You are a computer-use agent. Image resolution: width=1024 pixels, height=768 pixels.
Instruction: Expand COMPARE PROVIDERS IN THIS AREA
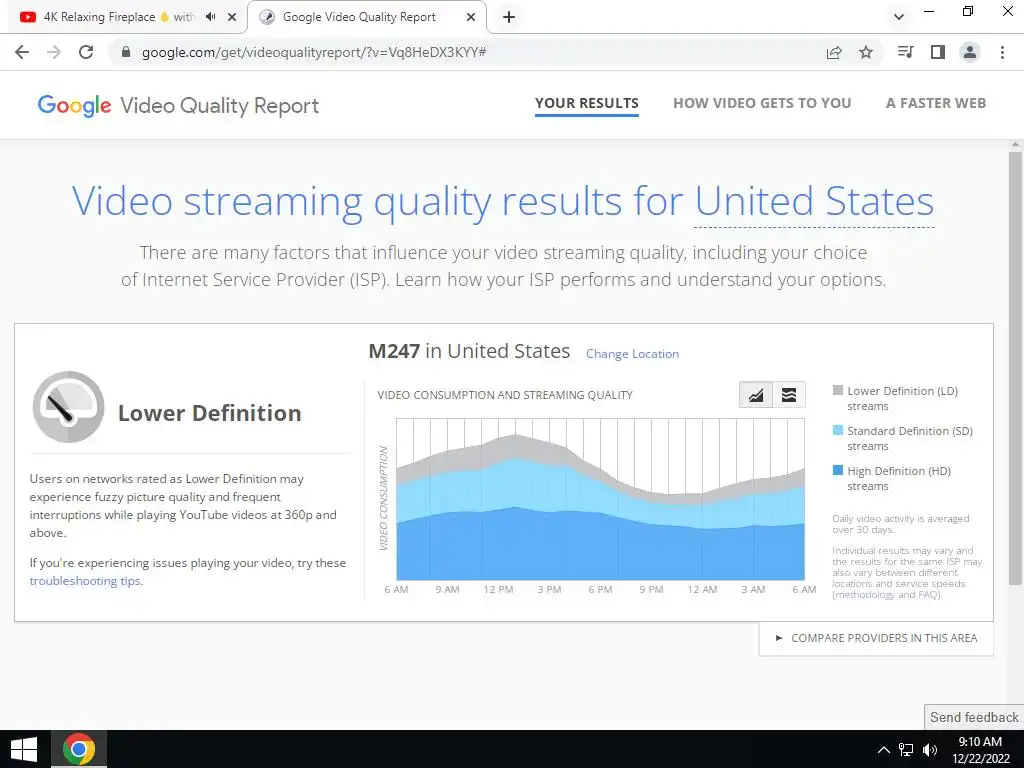point(876,638)
